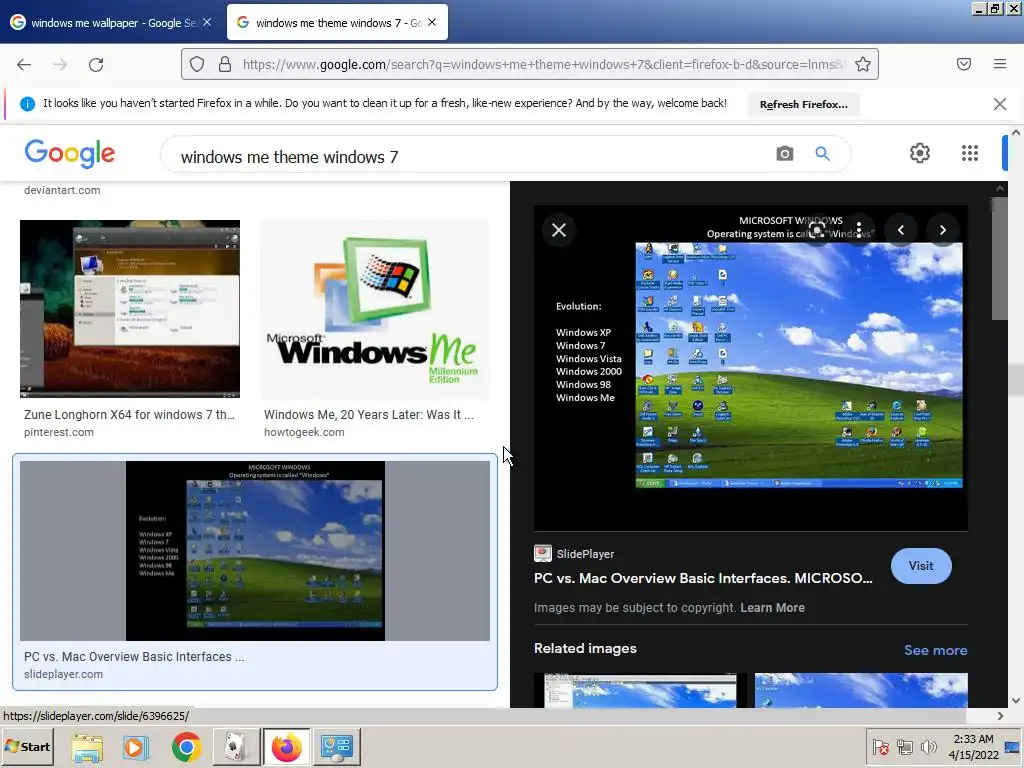Screen dimensions: 1024x768
Task: Click the Visit button for SlidePlayer
Action: click(921, 566)
